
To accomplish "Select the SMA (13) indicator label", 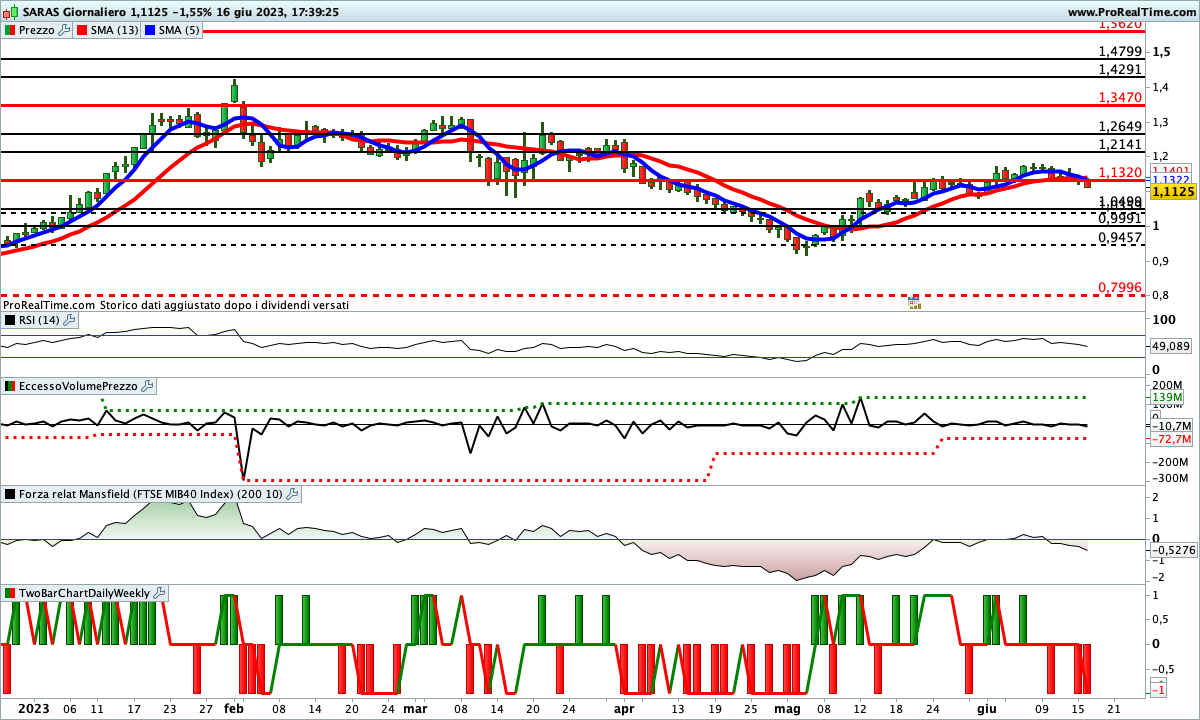I will coord(115,30).
